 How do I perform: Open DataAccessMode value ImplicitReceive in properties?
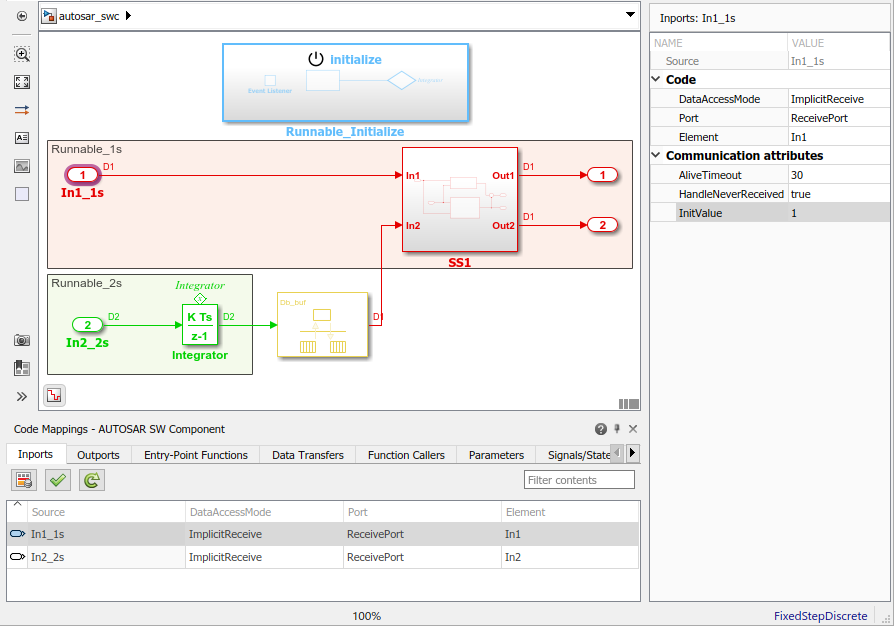pos(838,99)
